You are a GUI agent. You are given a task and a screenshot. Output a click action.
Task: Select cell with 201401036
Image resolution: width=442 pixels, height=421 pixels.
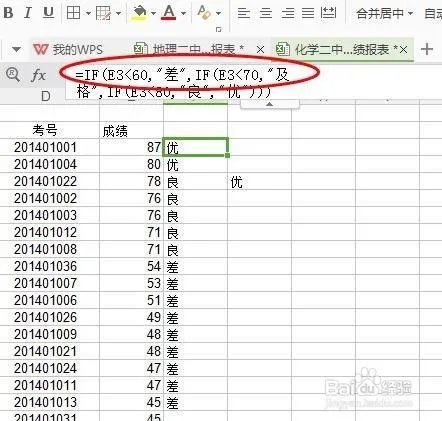point(50,266)
